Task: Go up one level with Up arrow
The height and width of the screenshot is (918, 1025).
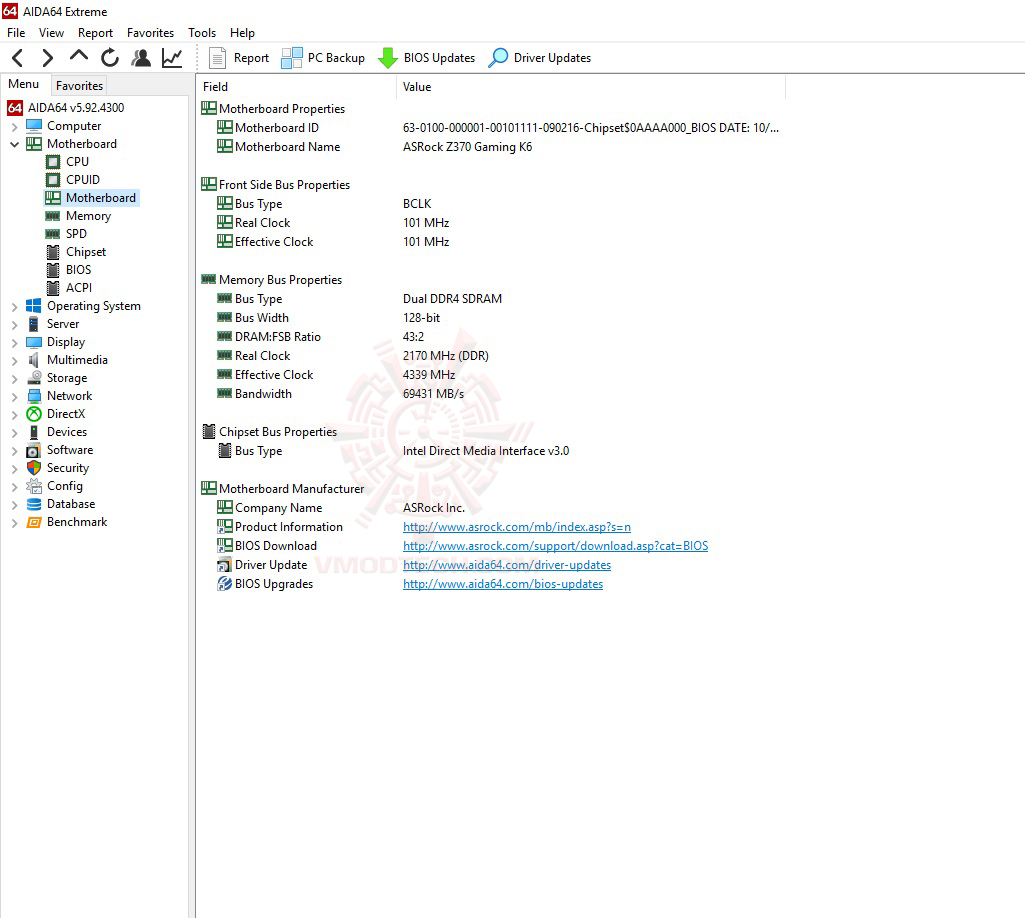Action: point(78,56)
